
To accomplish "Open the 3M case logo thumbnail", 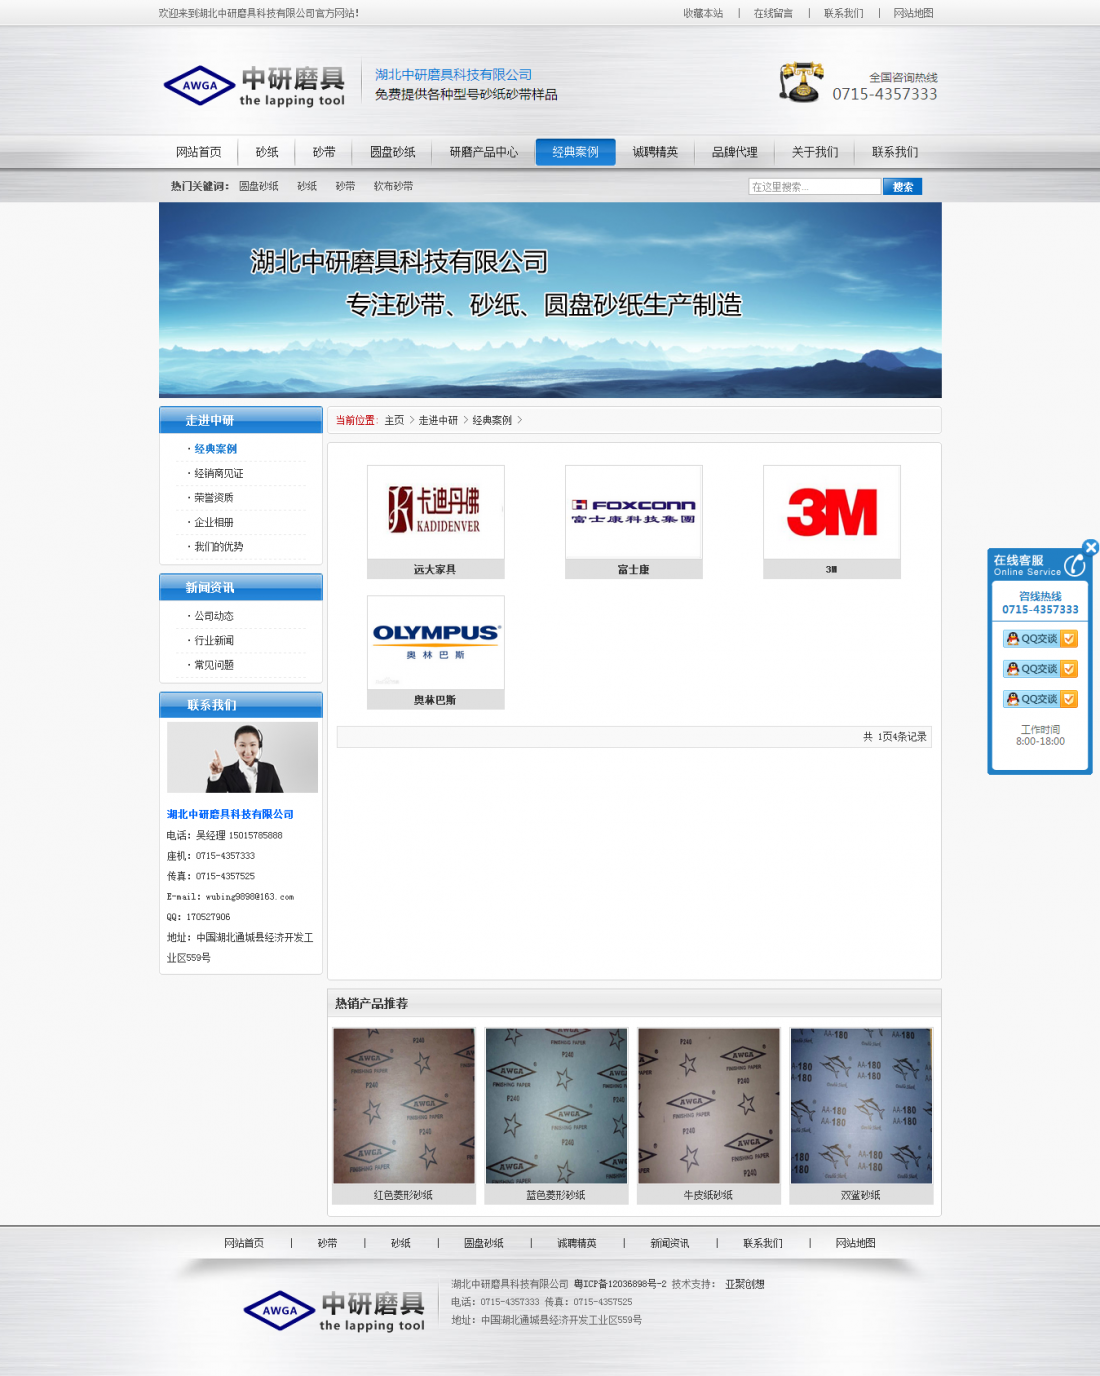I will tap(832, 512).
